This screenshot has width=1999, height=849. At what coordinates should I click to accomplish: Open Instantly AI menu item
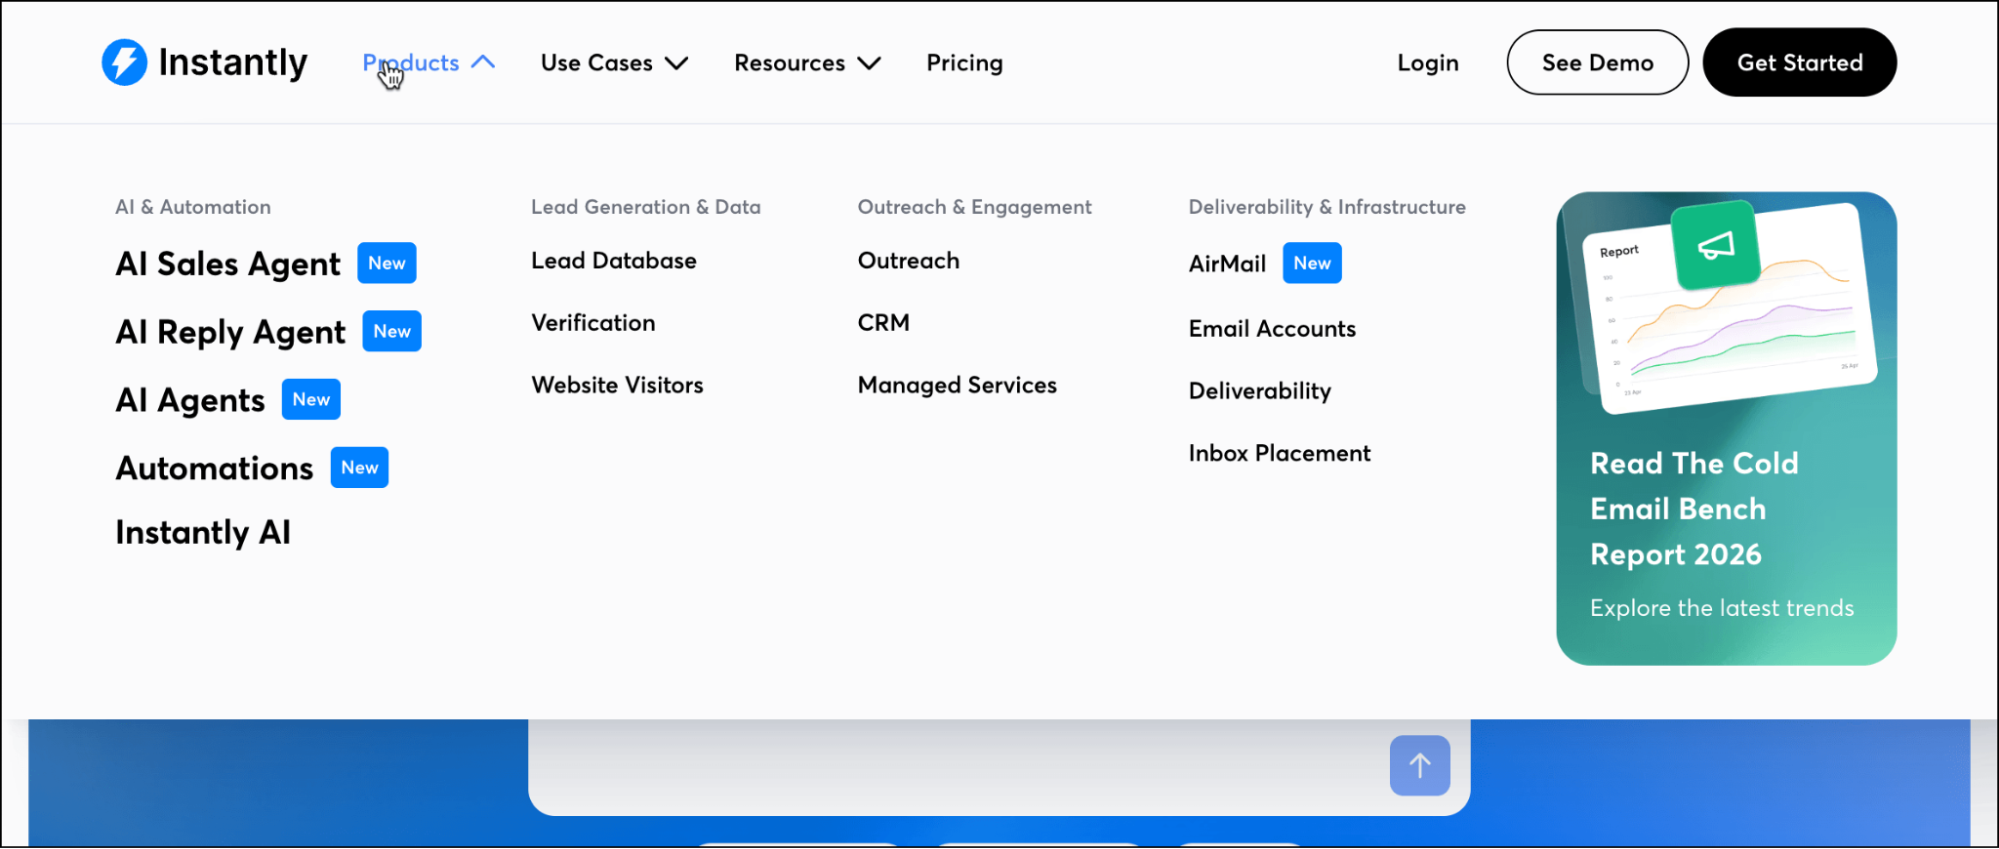[203, 532]
